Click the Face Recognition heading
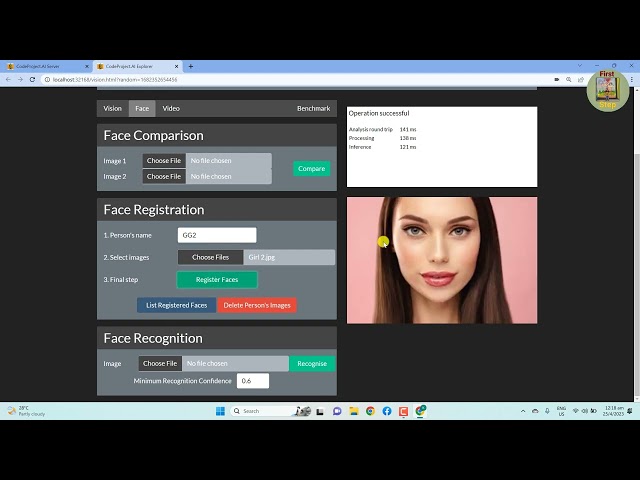The image size is (640, 480). click(x=153, y=338)
